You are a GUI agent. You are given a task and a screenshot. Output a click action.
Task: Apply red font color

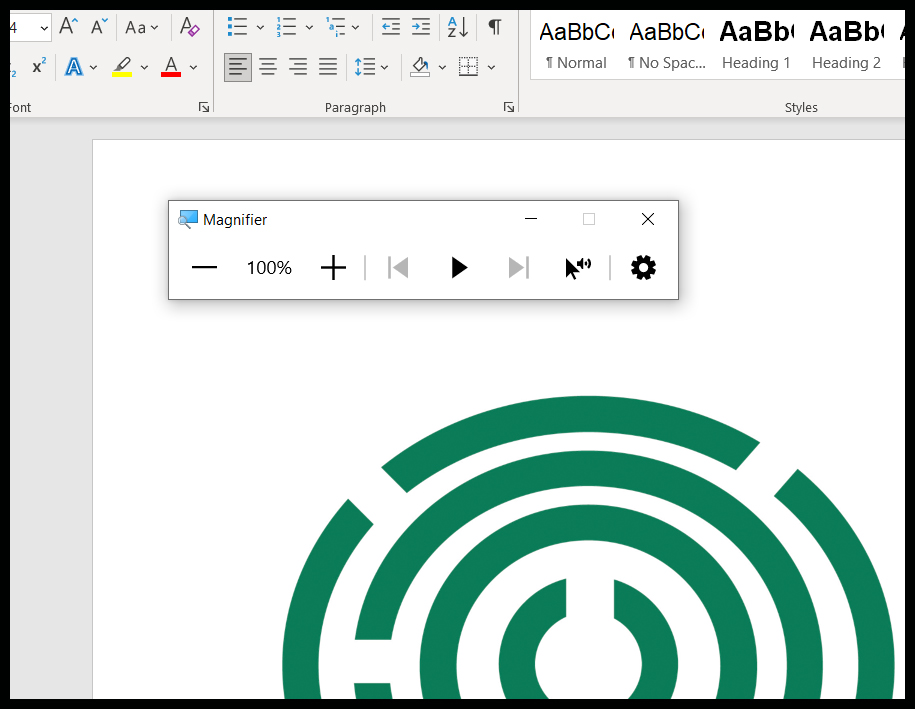click(171, 67)
